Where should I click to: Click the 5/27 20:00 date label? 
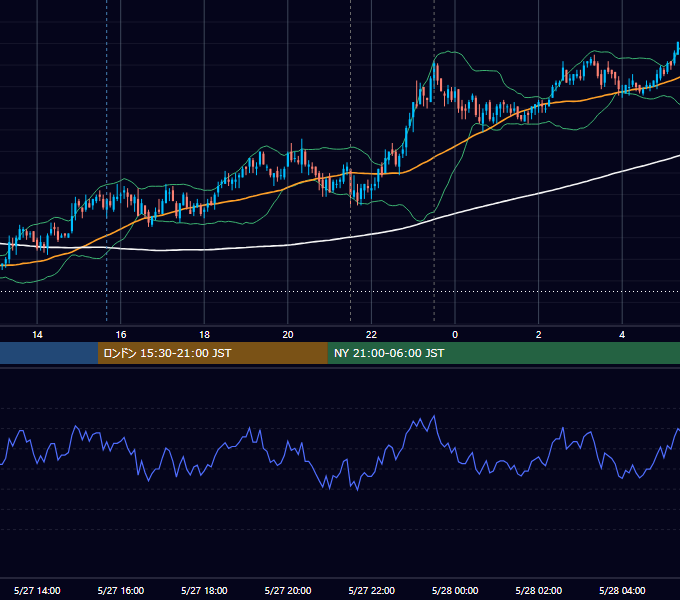tap(288, 590)
